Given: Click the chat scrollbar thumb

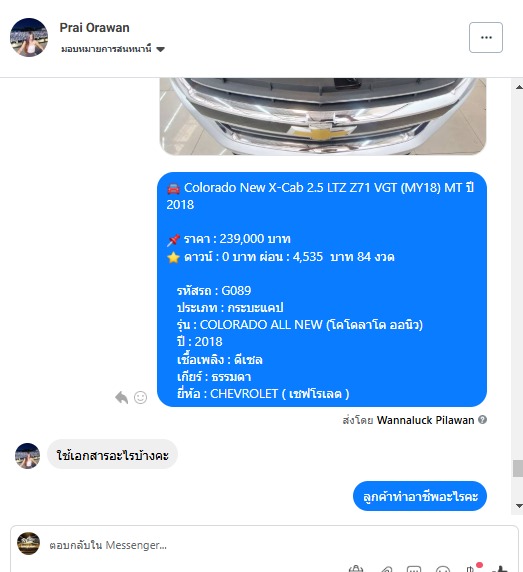Looking at the screenshot, I should 518,468.
